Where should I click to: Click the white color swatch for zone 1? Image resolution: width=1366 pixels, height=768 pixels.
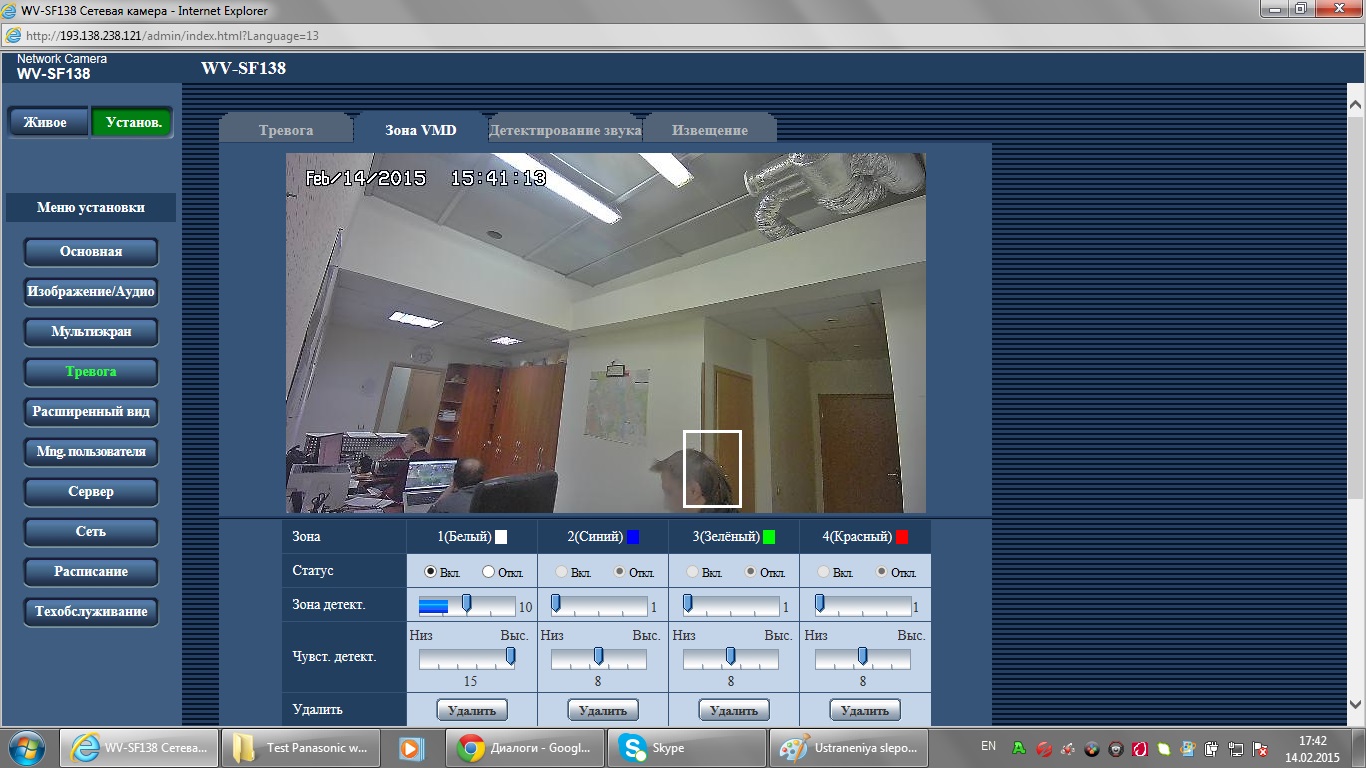point(501,537)
